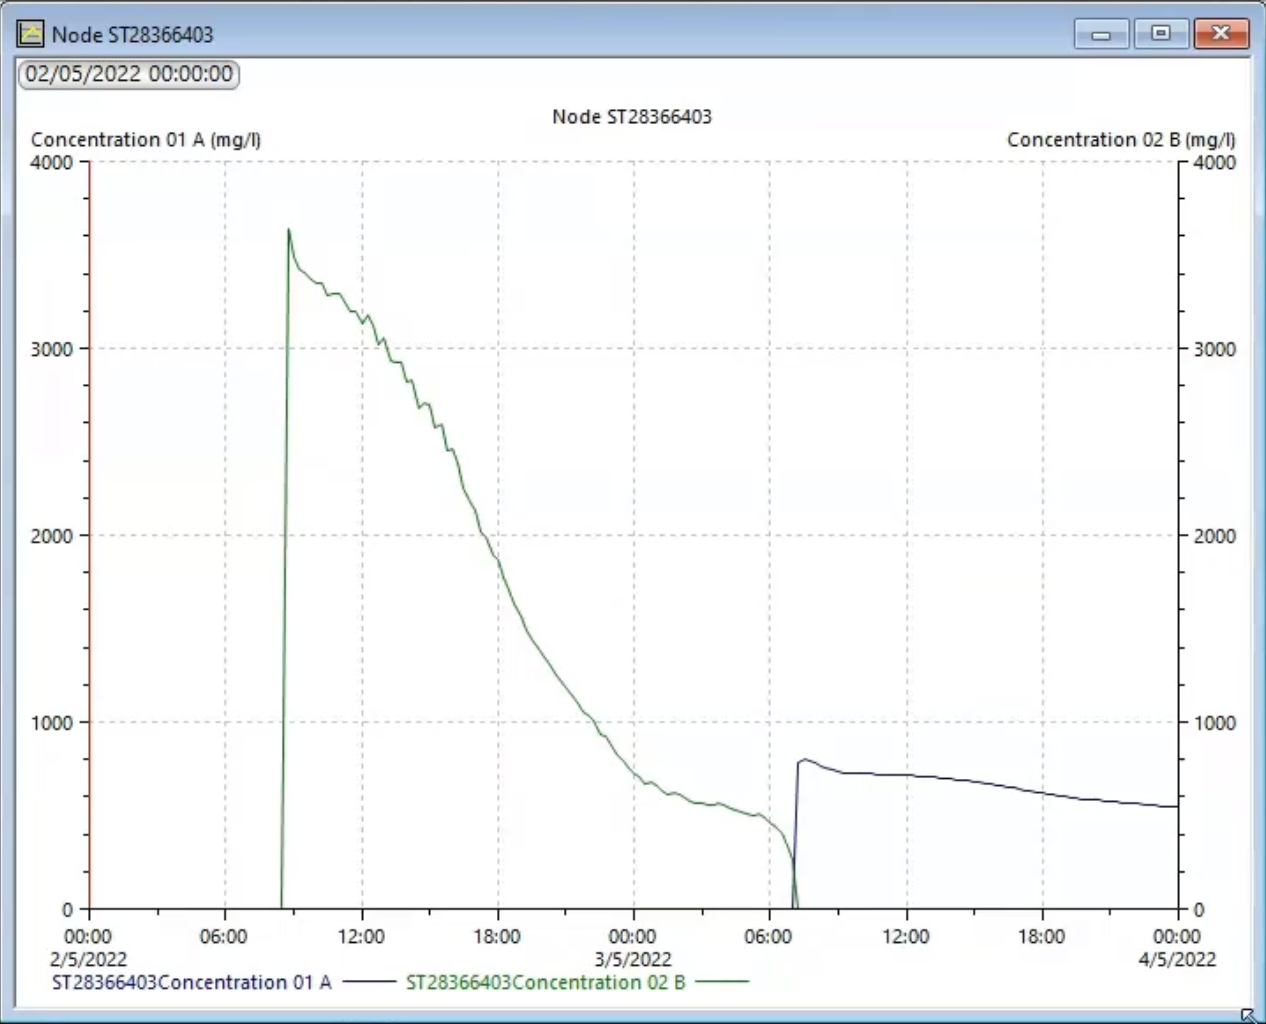Image resolution: width=1266 pixels, height=1024 pixels.
Task: Click the red time marker at 00:00
Action: point(90,535)
